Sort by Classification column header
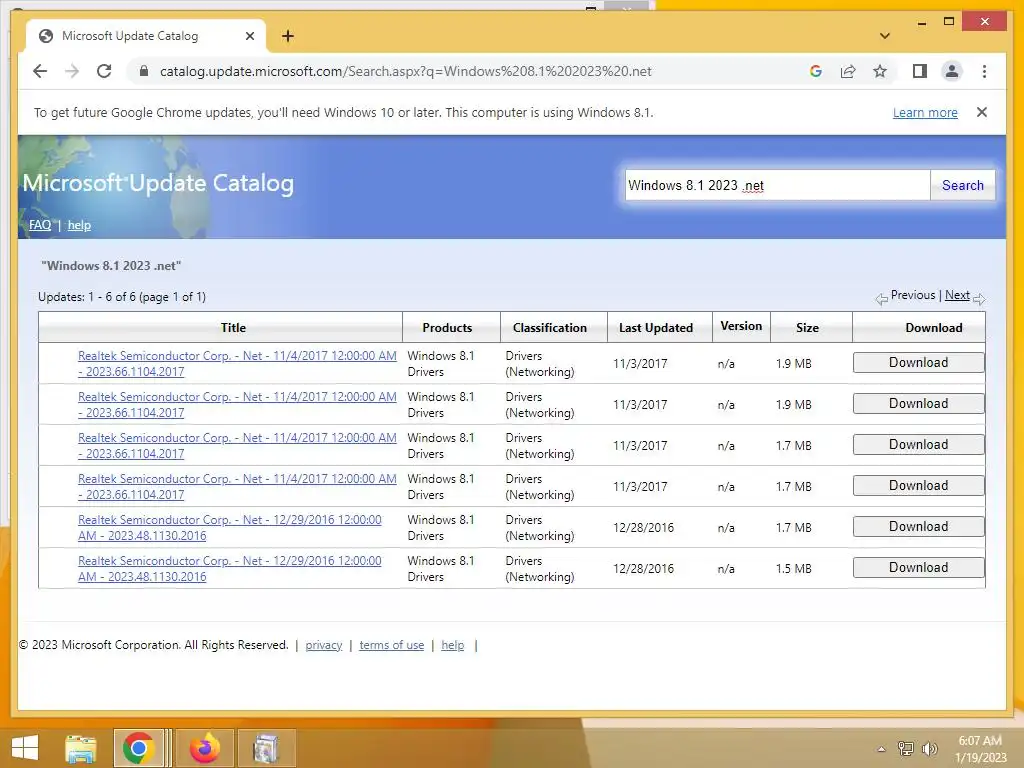 pos(550,328)
